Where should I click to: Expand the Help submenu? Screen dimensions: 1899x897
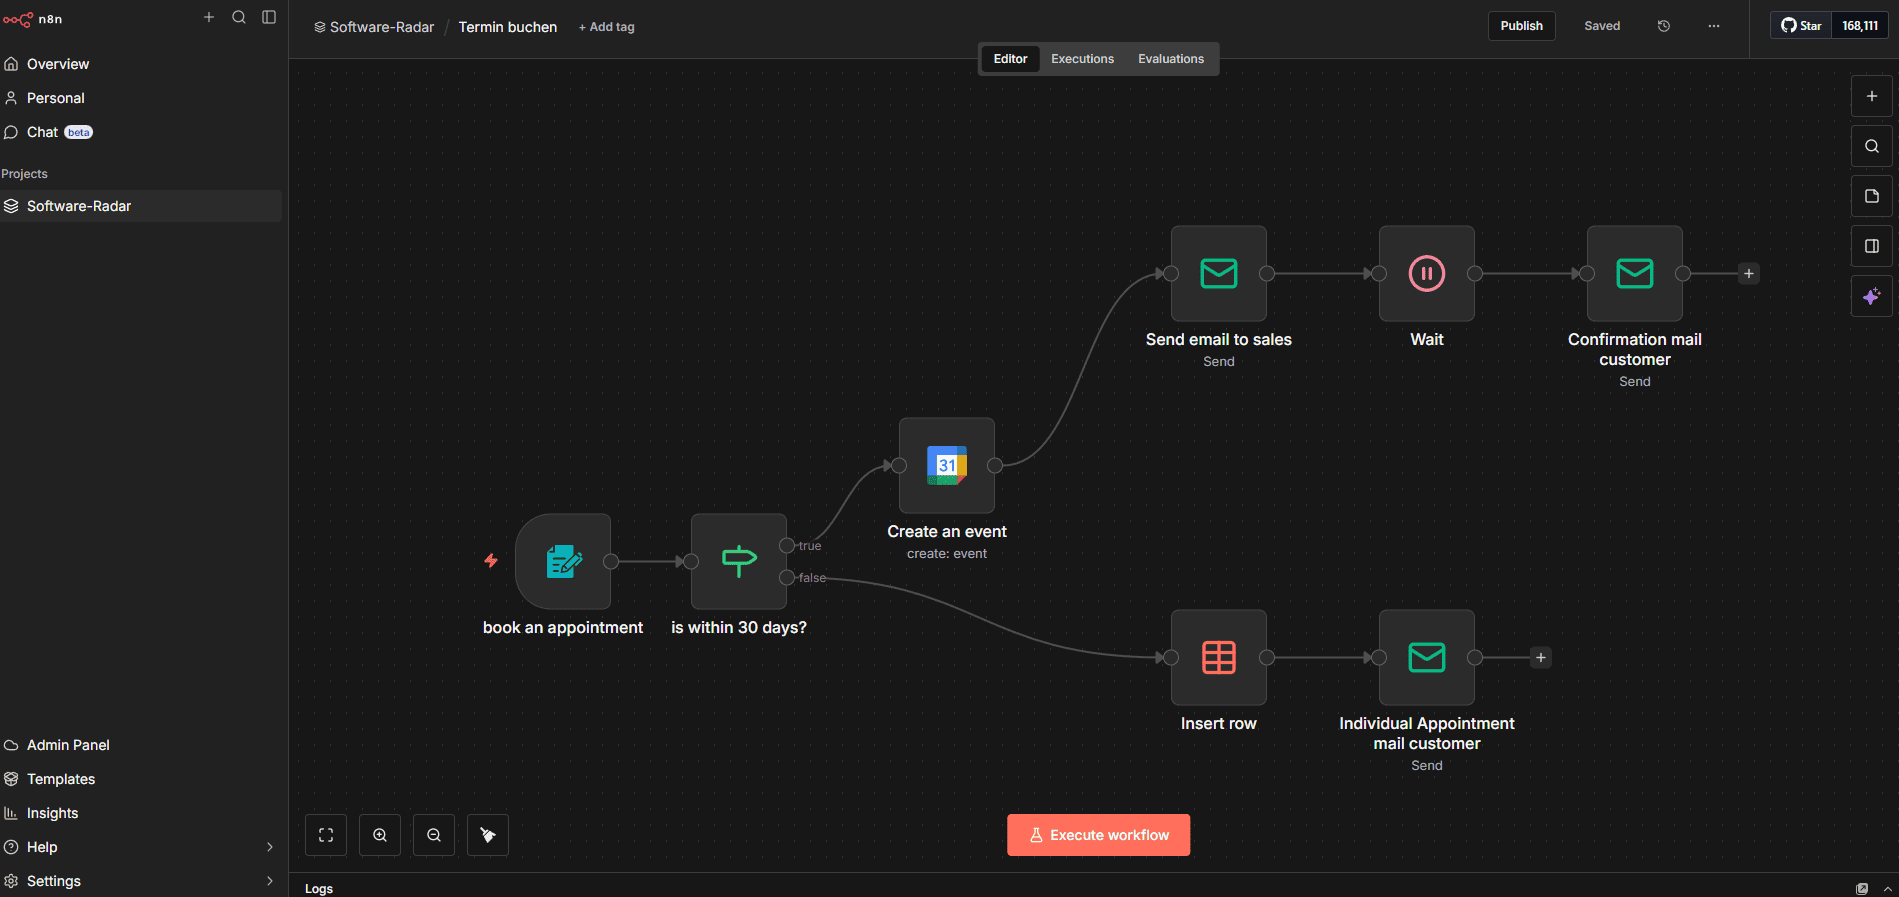point(269,847)
